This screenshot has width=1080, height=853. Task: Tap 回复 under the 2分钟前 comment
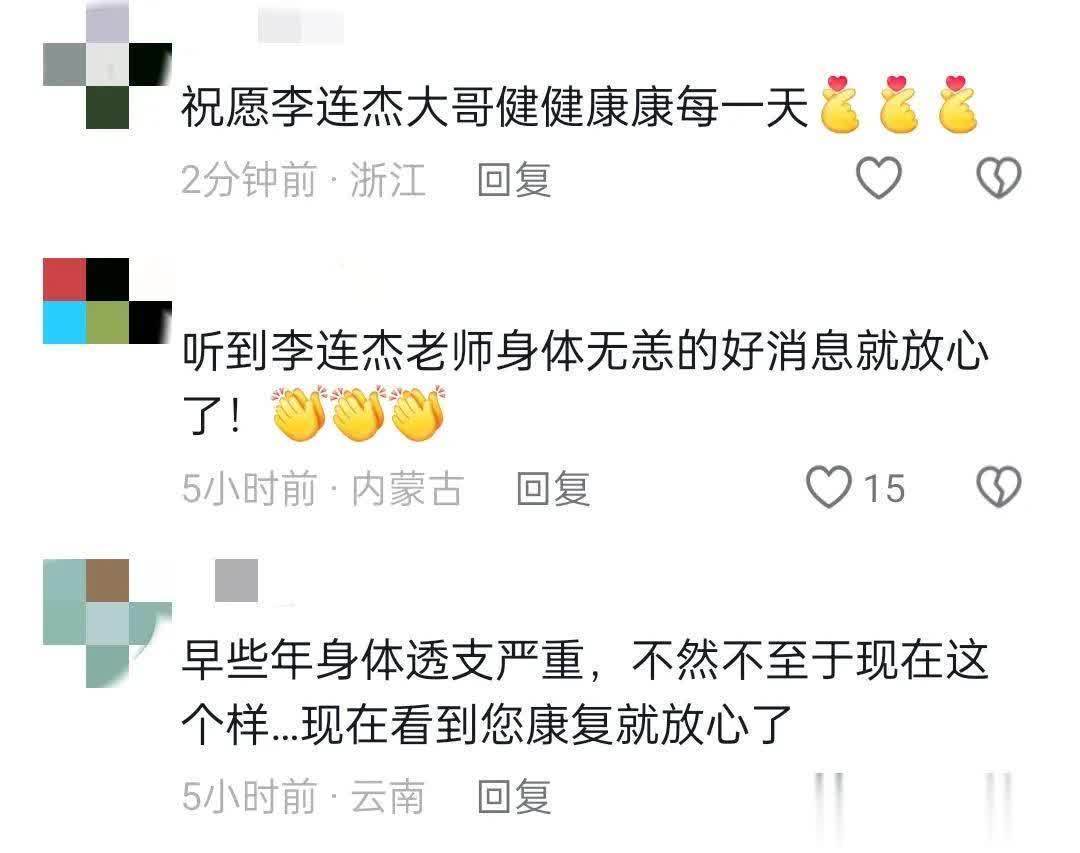tap(514, 180)
